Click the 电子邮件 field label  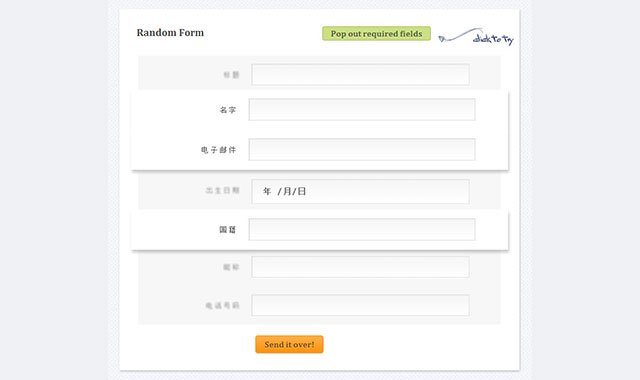[218, 150]
